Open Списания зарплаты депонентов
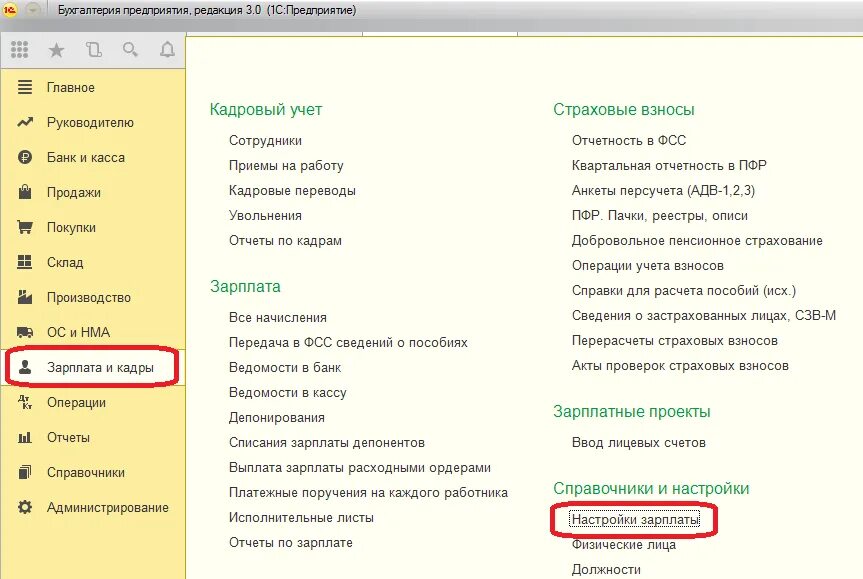The height and width of the screenshot is (579, 863). [x=327, y=443]
